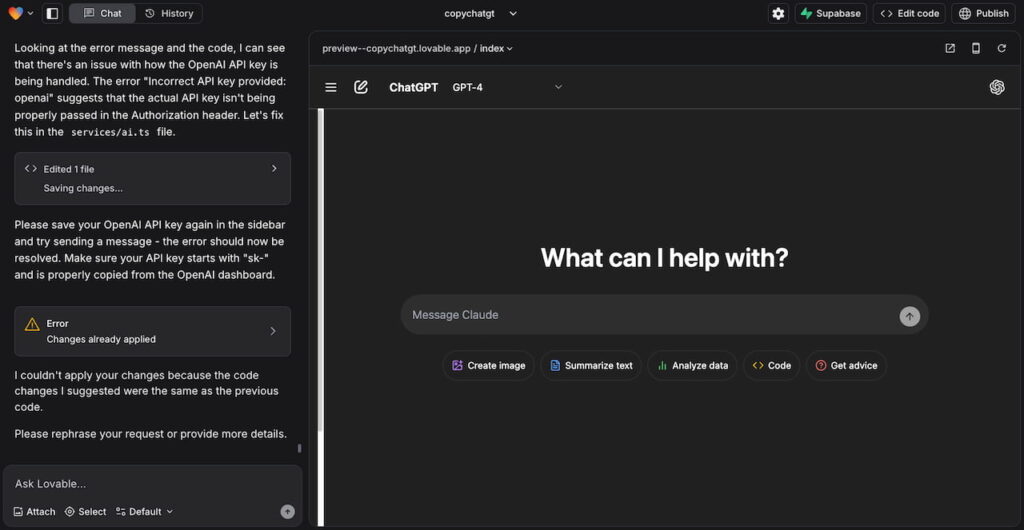Click the Create image suggestion chip
The height and width of the screenshot is (530, 1024).
(x=488, y=366)
